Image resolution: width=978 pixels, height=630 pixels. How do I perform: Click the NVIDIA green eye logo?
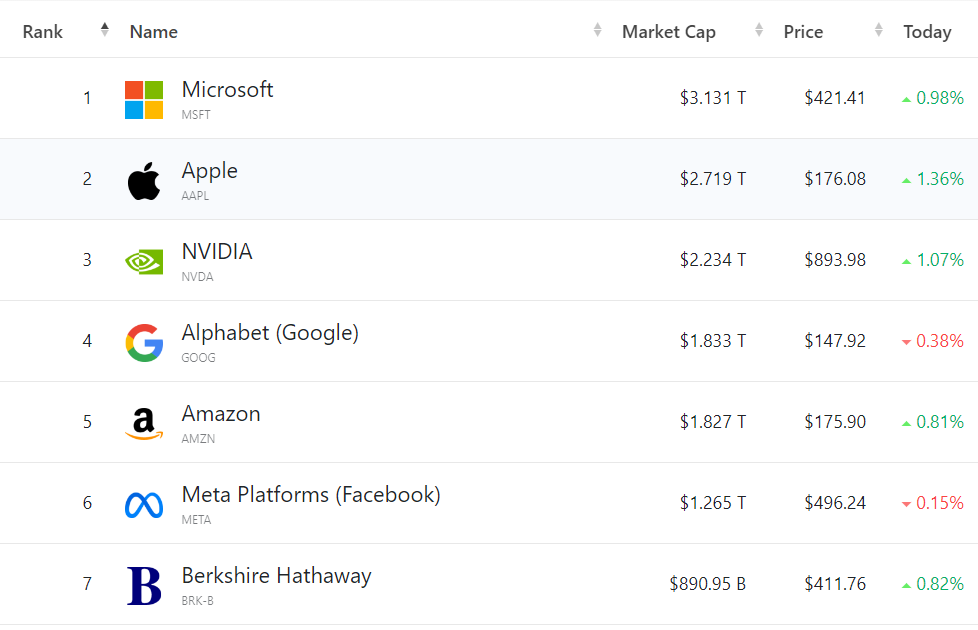click(x=144, y=262)
